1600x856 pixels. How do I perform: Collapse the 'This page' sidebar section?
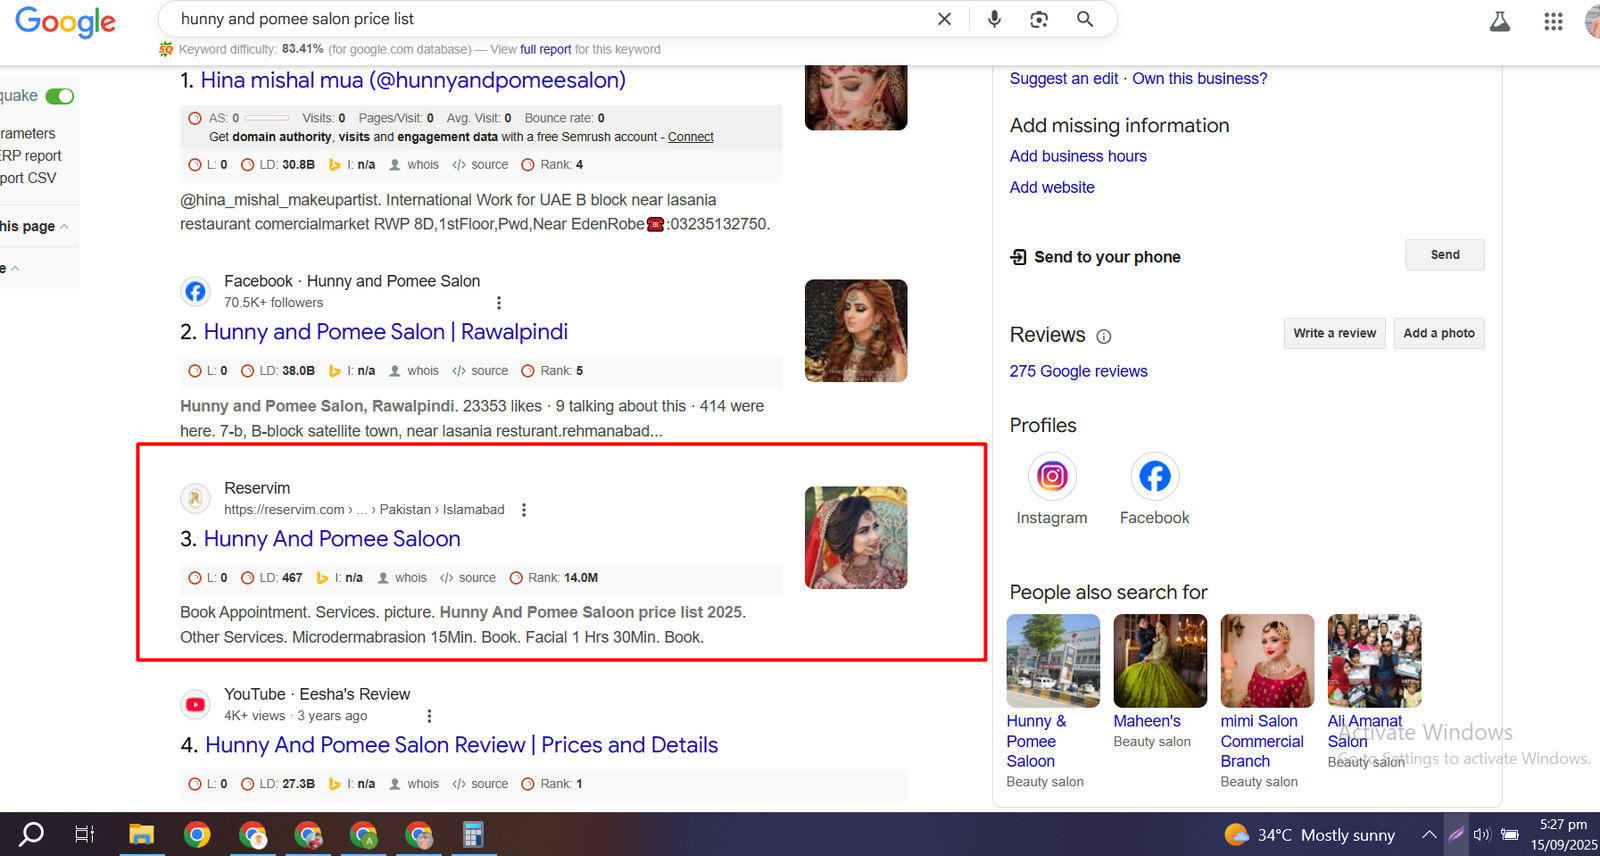pyautogui.click(x=64, y=227)
